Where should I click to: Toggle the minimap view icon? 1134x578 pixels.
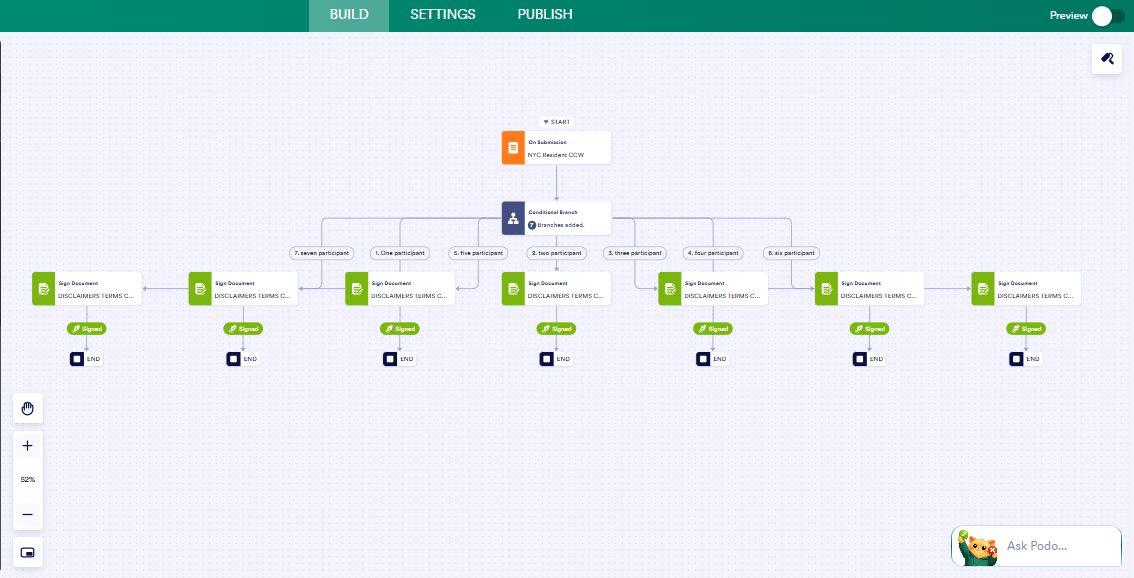click(27, 553)
